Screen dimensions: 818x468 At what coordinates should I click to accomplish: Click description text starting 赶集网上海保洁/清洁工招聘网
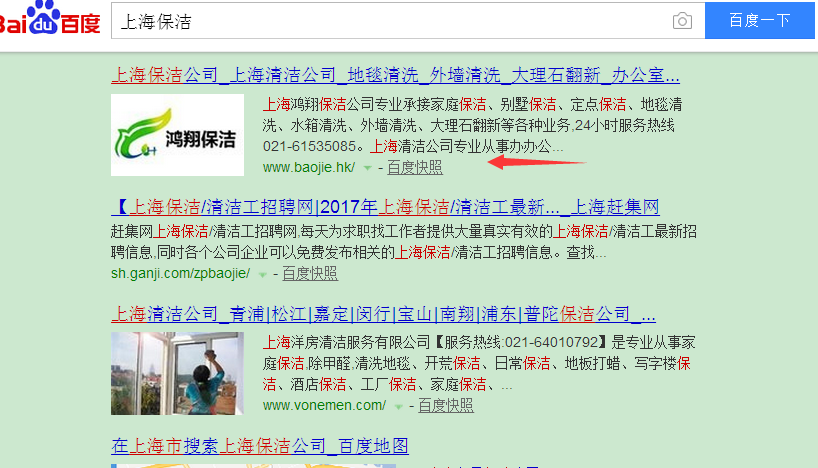click(x=404, y=242)
